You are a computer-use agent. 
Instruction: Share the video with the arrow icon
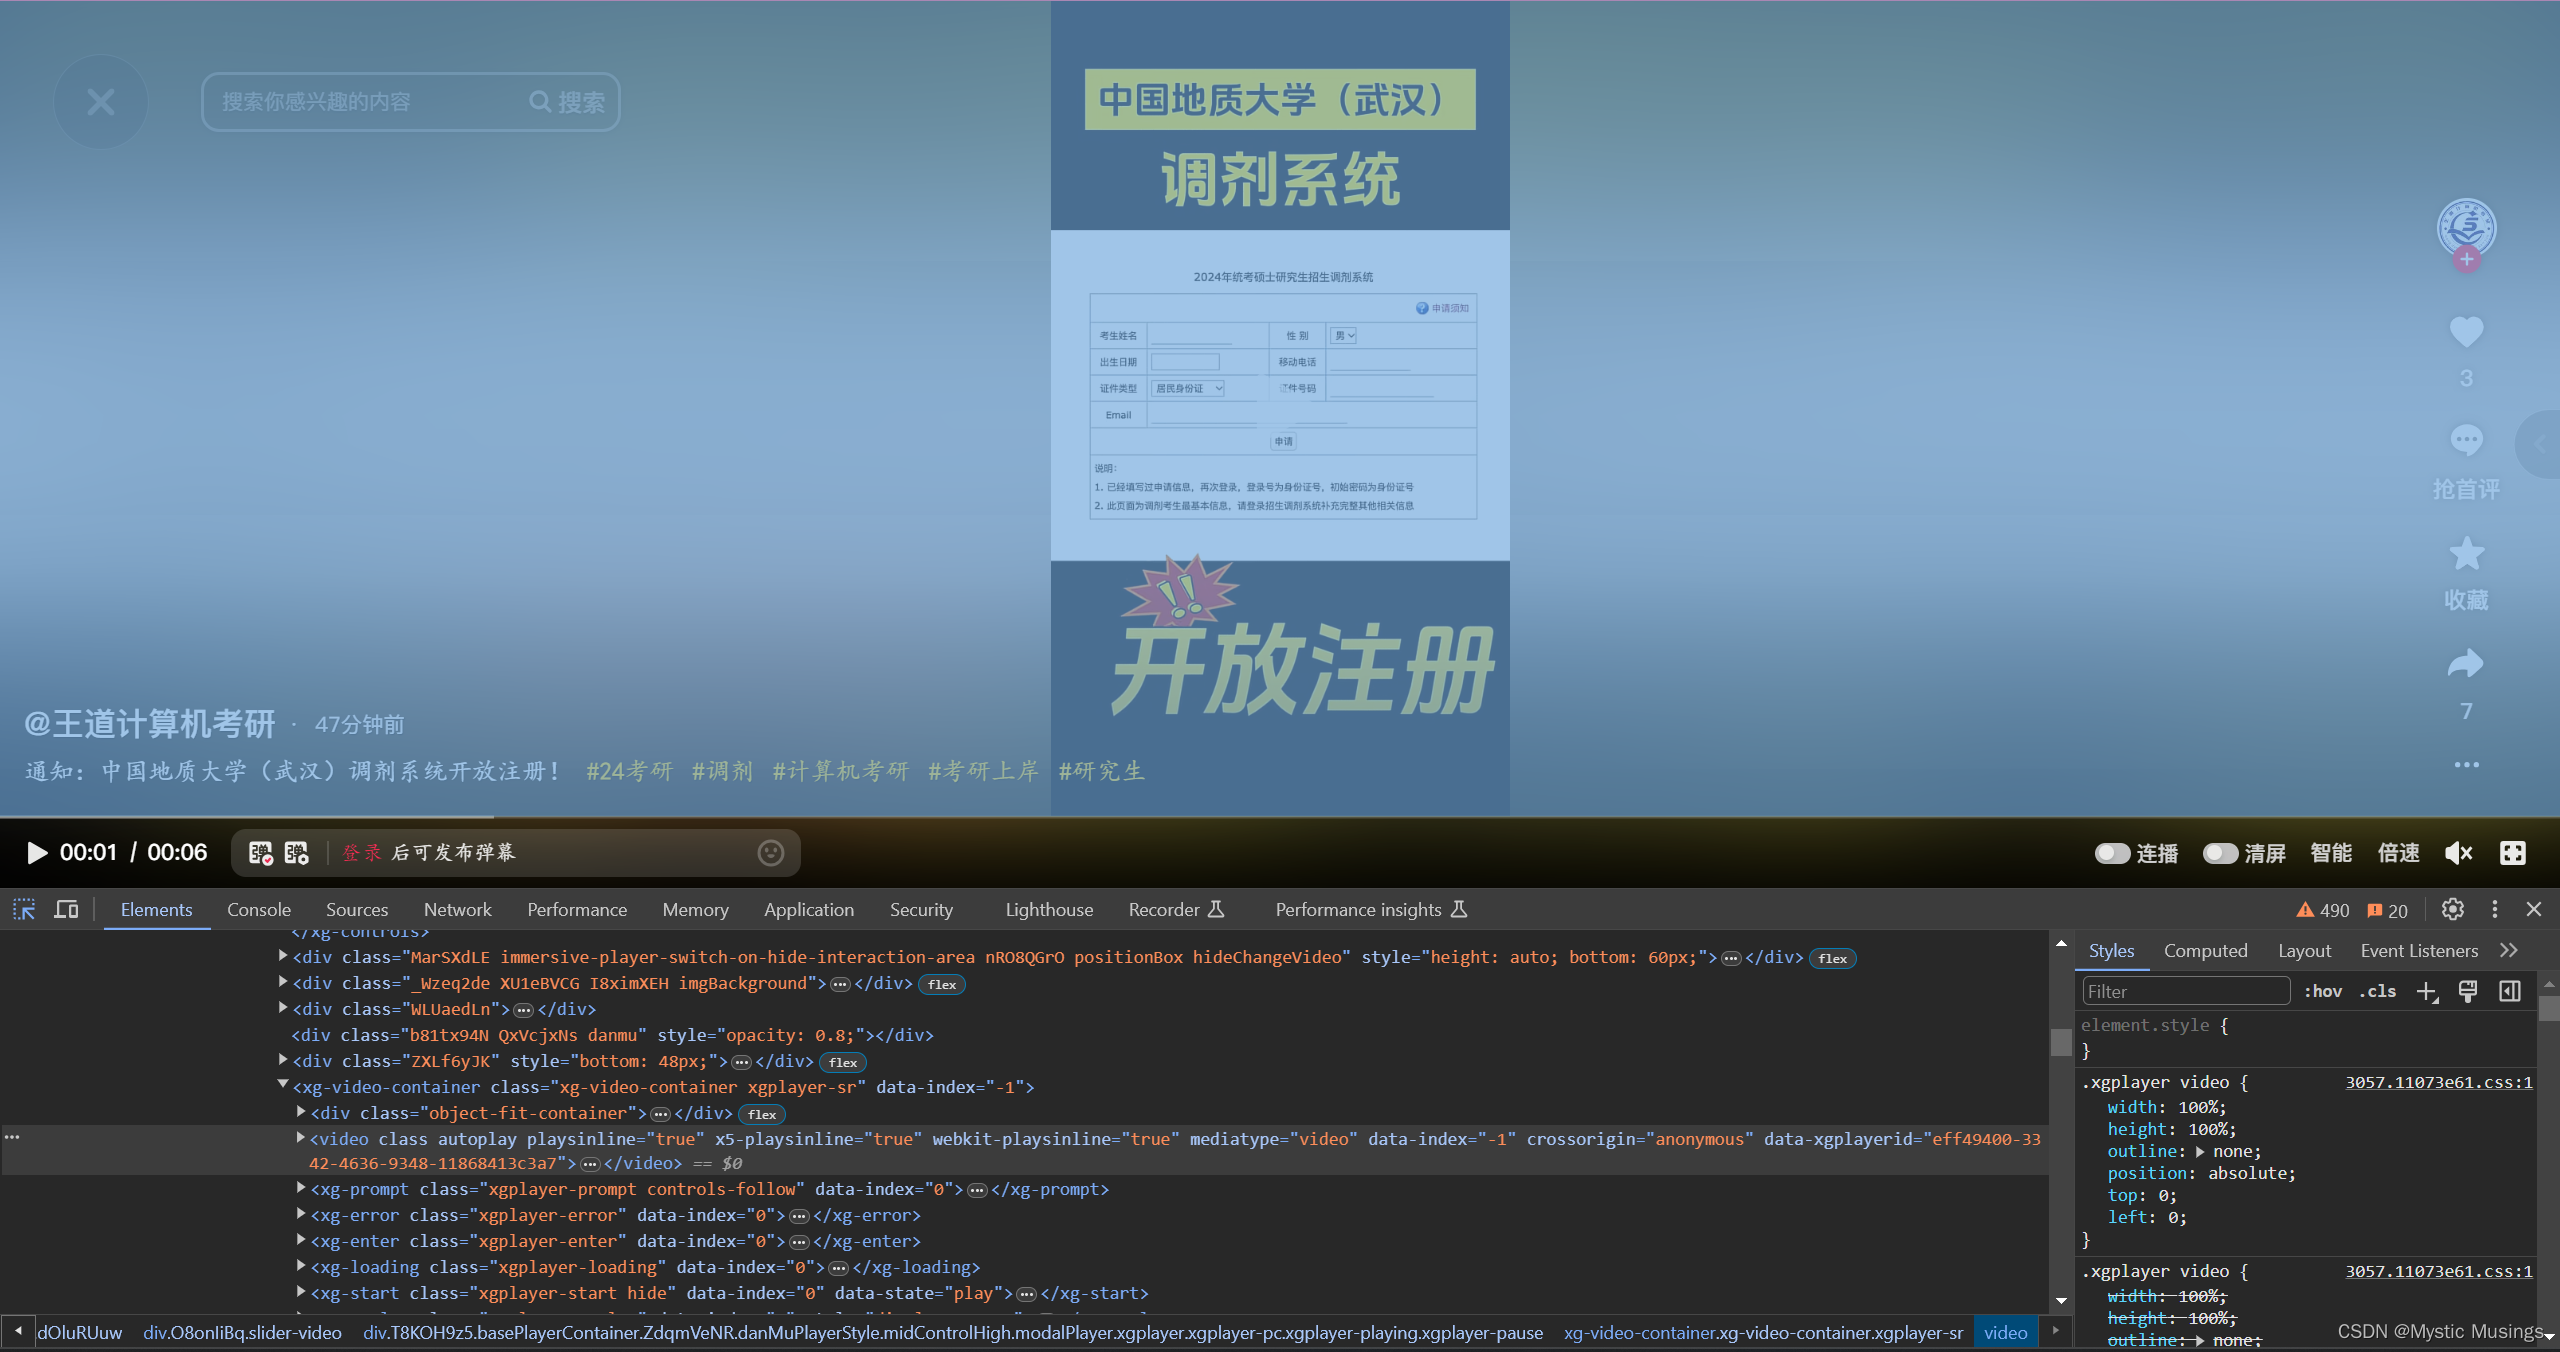point(2466,663)
